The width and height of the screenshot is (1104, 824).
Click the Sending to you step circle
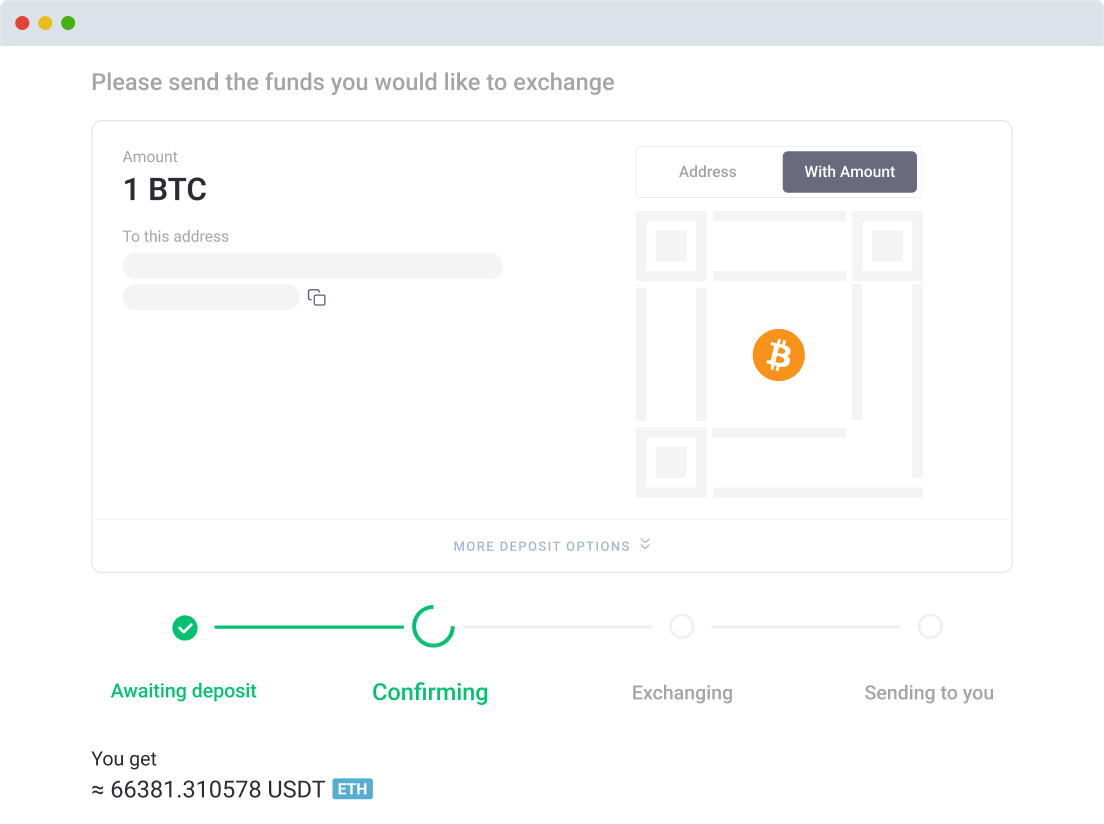click(x=930, y=627)
